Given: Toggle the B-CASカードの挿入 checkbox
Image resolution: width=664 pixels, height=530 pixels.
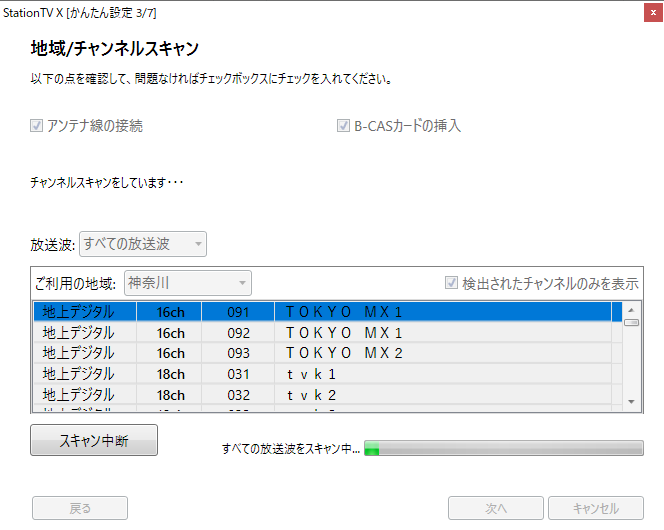Looking at the screenshot, I should [x=343, y=126].
